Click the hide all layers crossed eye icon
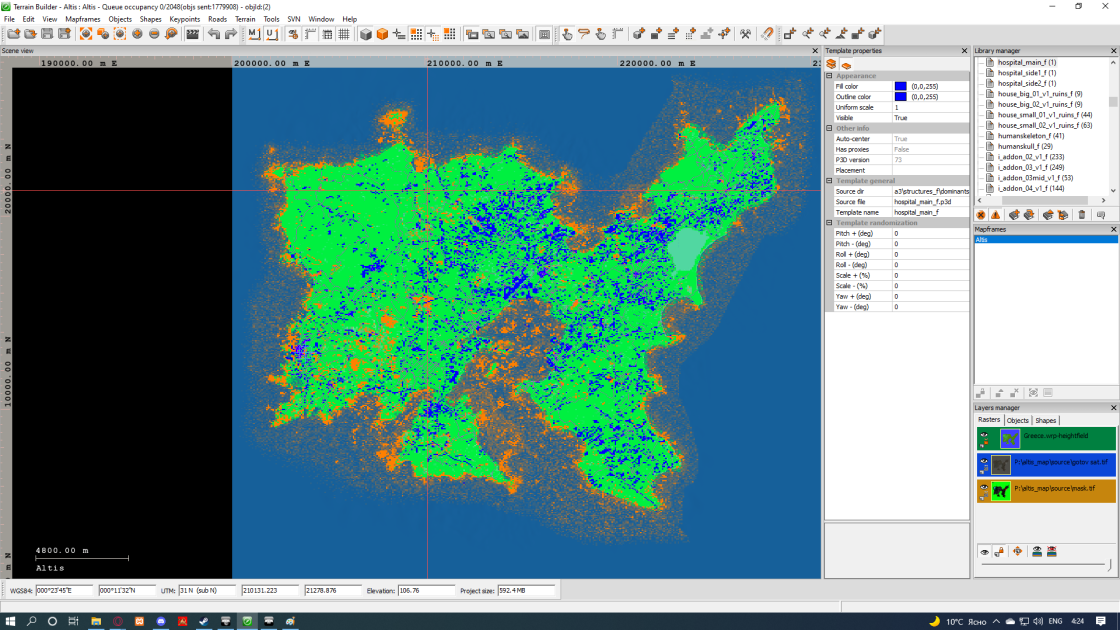This screenshot has height=630, width=1120. [1051, 551]
